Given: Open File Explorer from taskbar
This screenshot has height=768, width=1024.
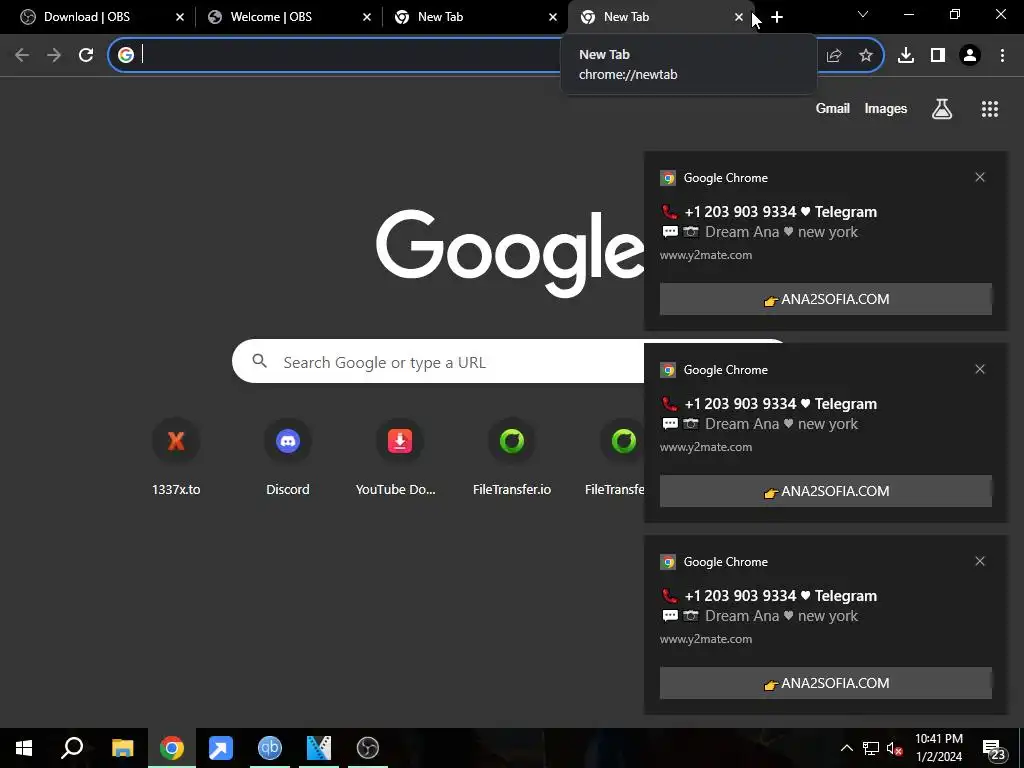Looking at the screenshot, I should [122, 748].
